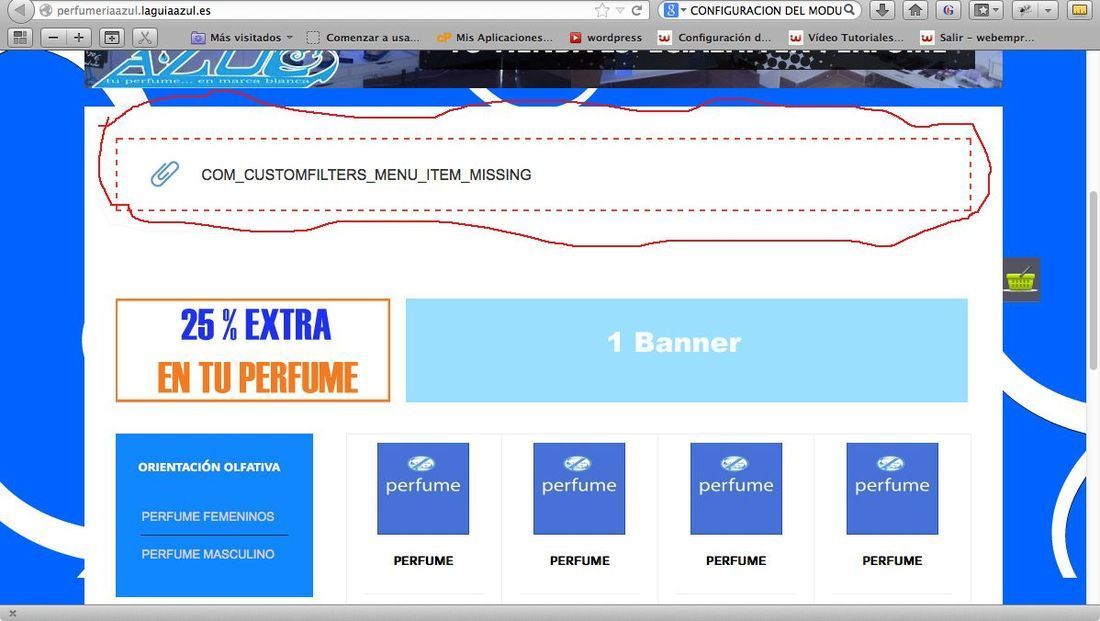Click the Google G toolbar button
The image size is (1100, 621).
click(948, 11)
